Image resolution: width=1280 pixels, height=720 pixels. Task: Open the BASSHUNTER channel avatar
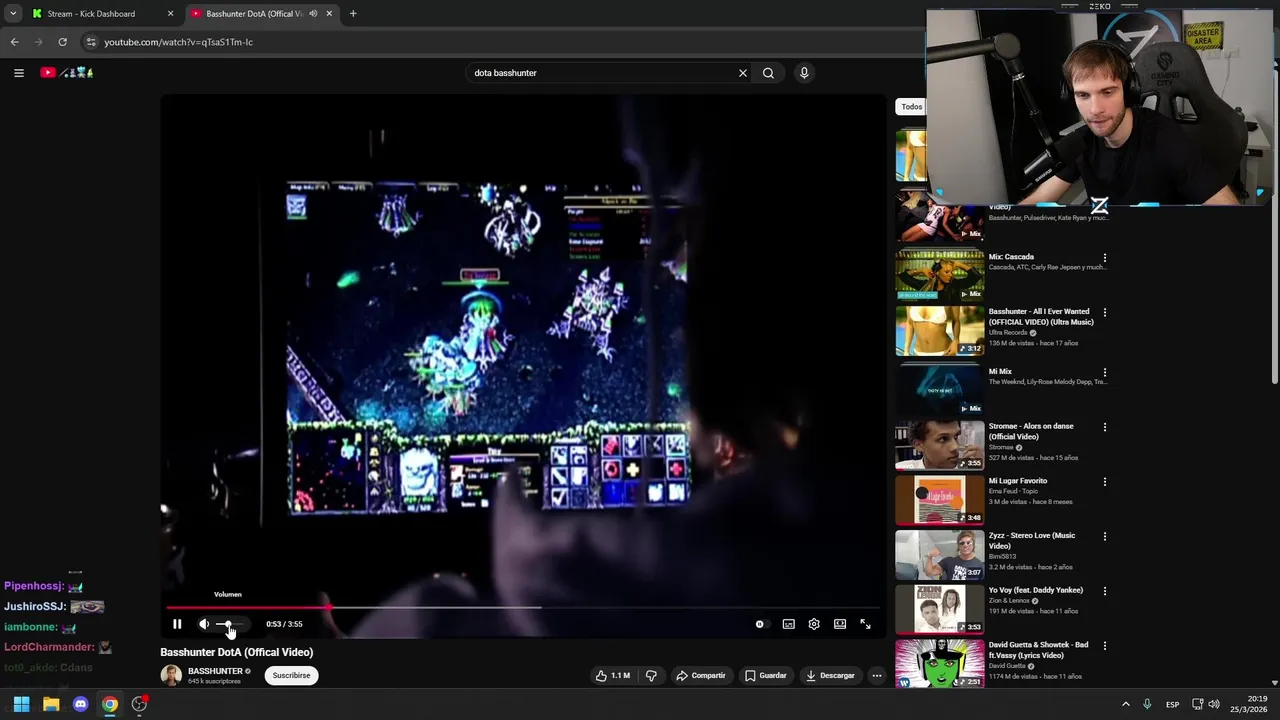[x=171, y=675]
